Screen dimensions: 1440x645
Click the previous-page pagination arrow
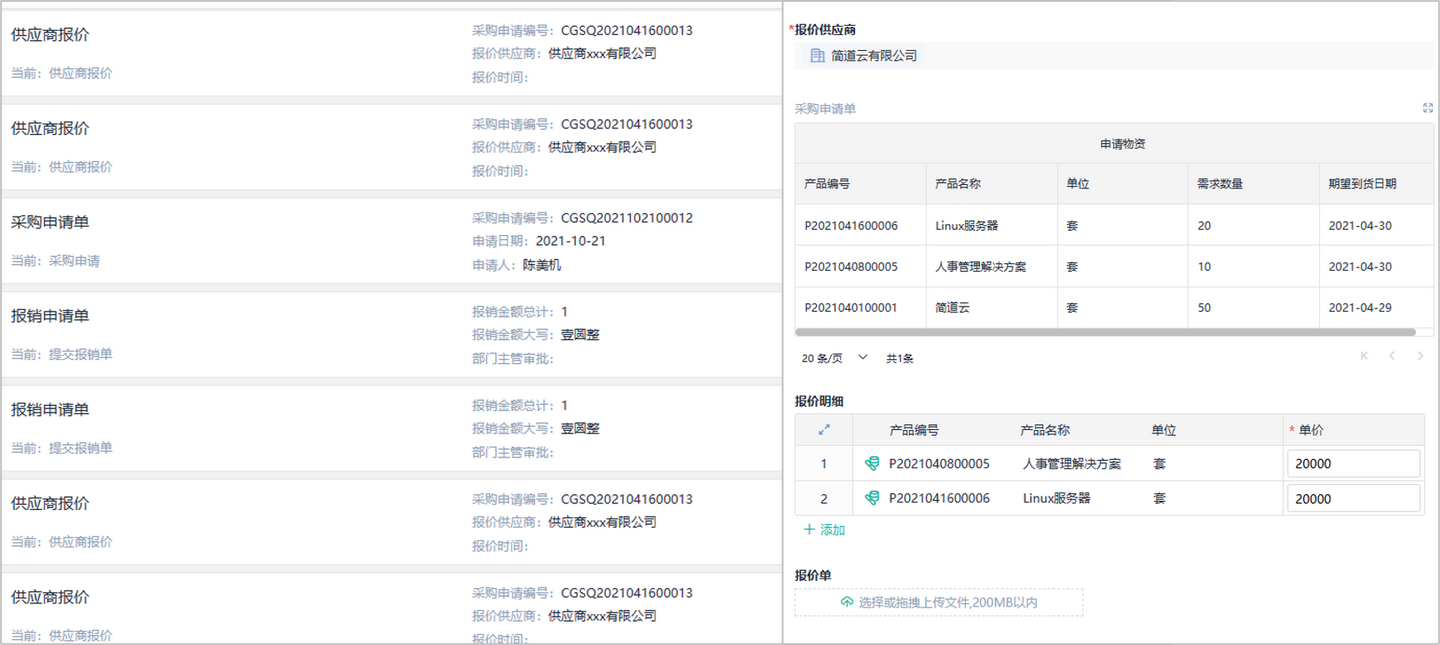(x=1392, y=355)
